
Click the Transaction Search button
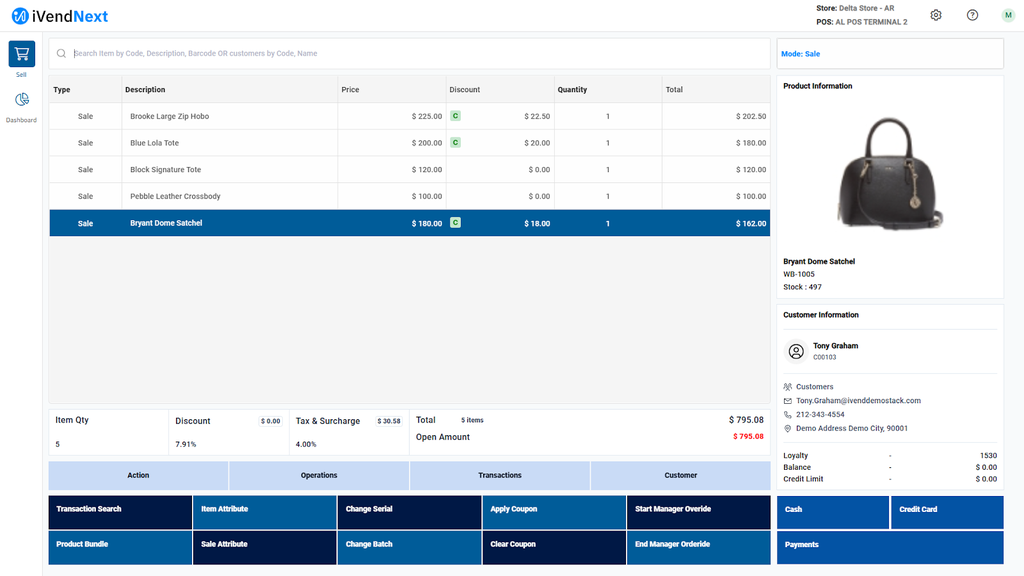(x=120, y=510)
